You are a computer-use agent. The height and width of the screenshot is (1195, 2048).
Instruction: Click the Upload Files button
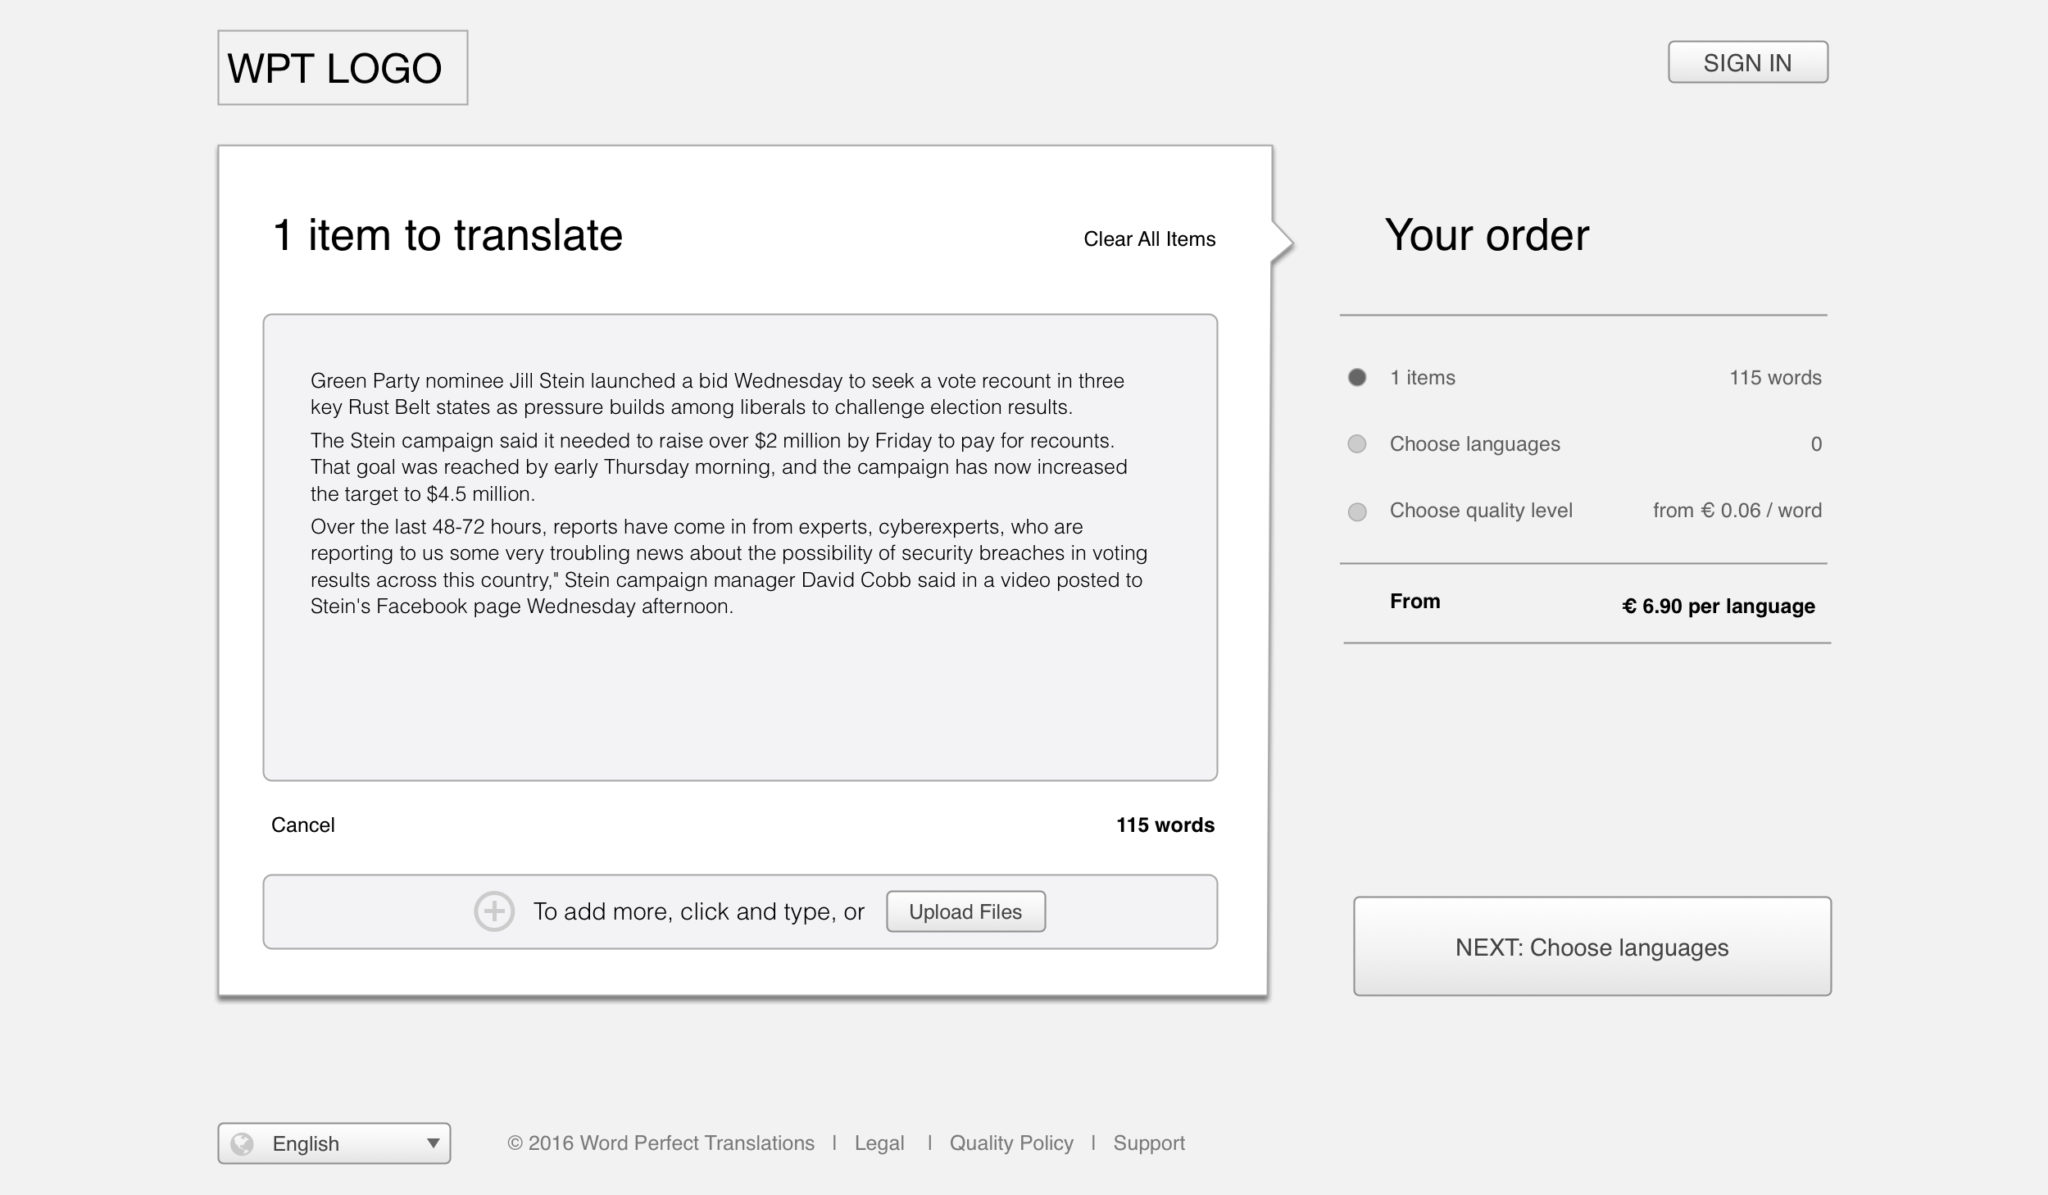(x=965, y=911)
